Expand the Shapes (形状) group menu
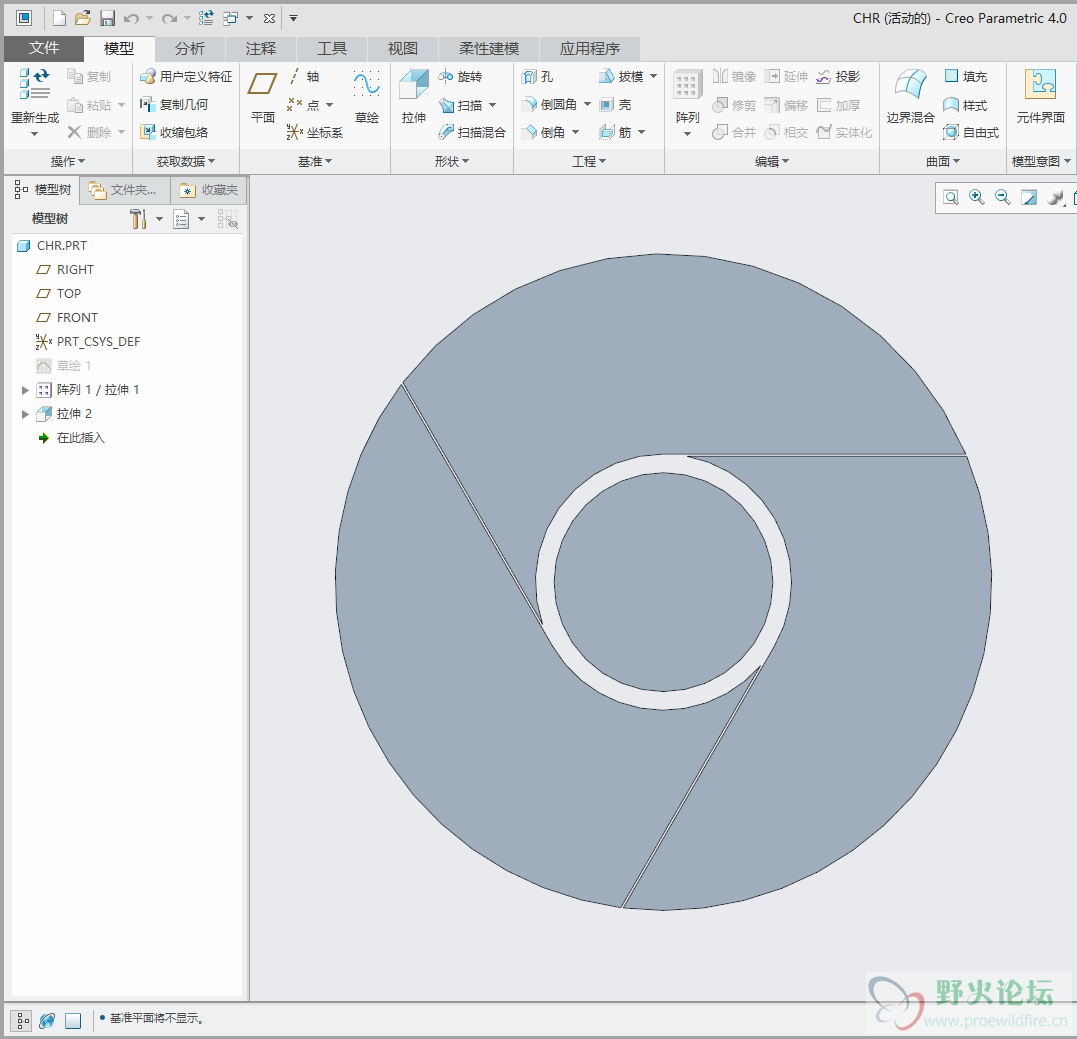The image size is (1077, 1039). tap(451, 161)
